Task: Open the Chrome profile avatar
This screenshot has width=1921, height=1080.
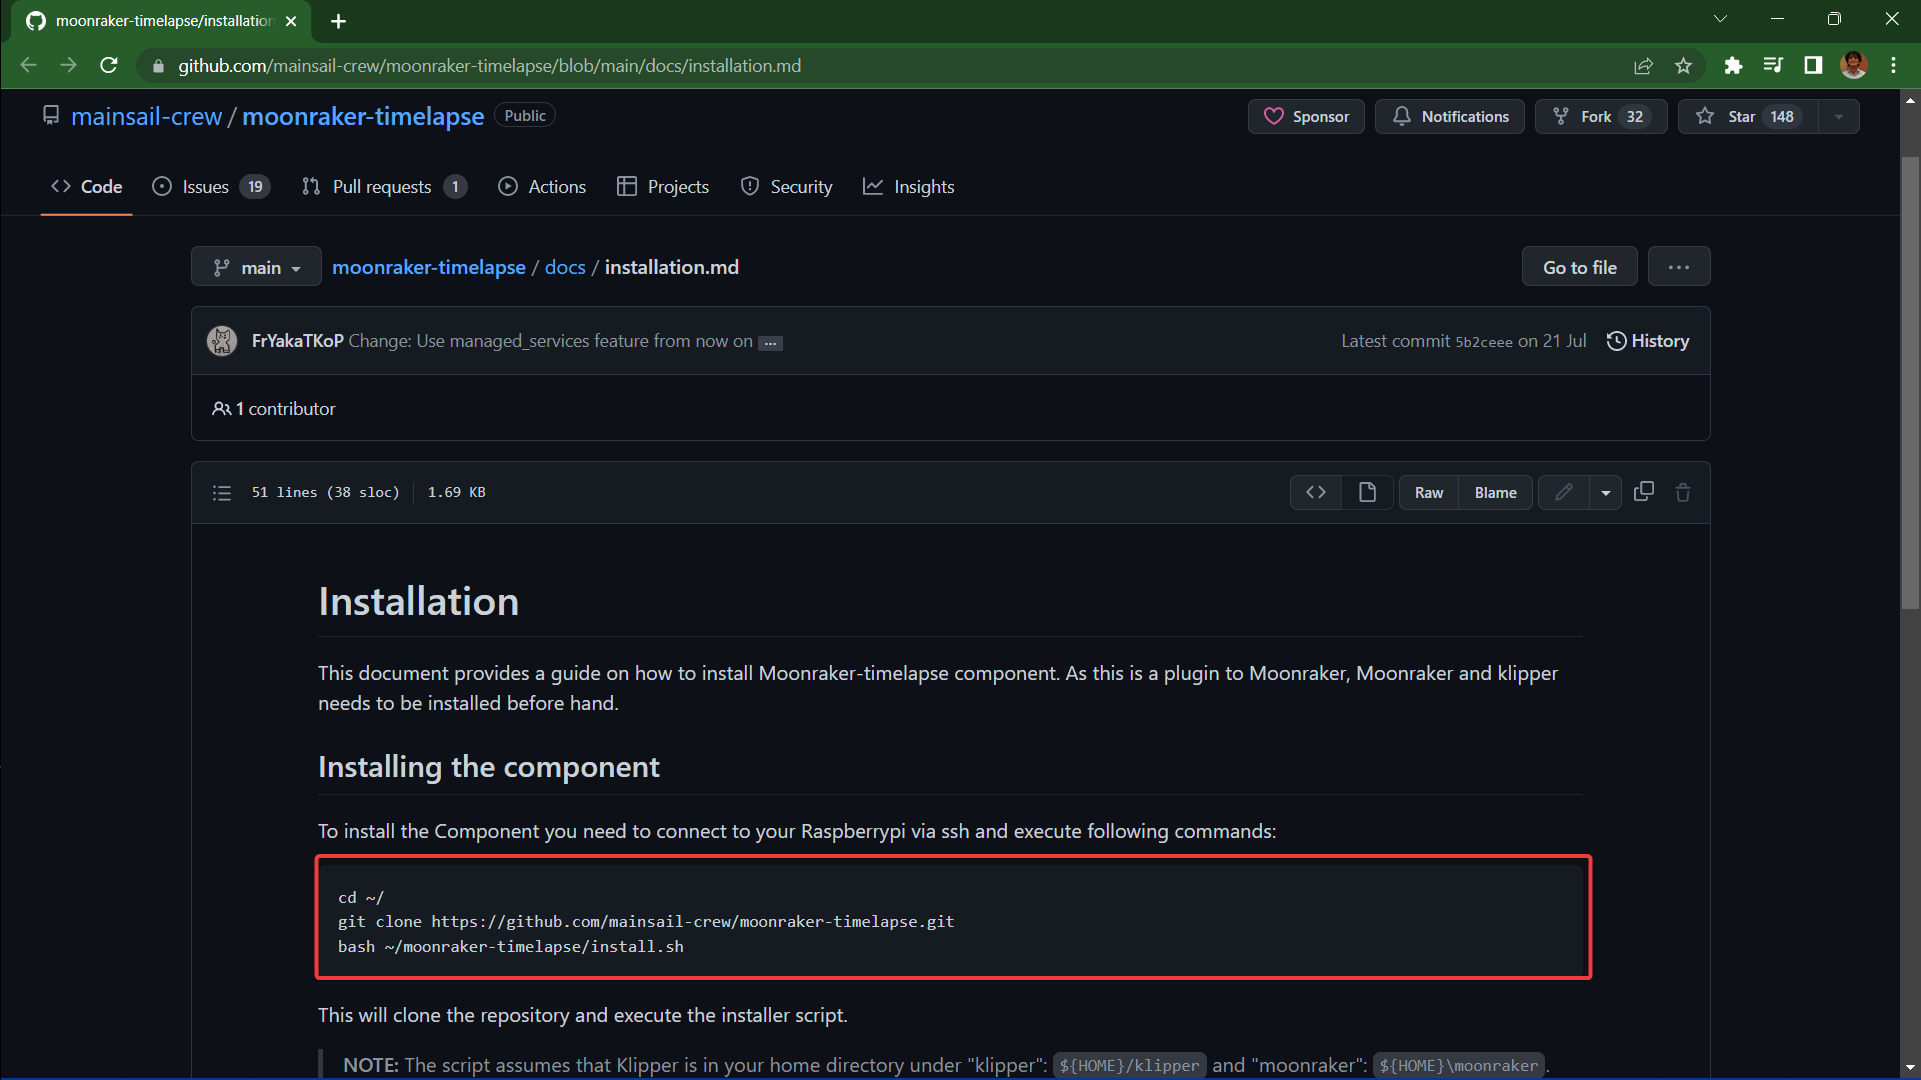Action: 1853,65
